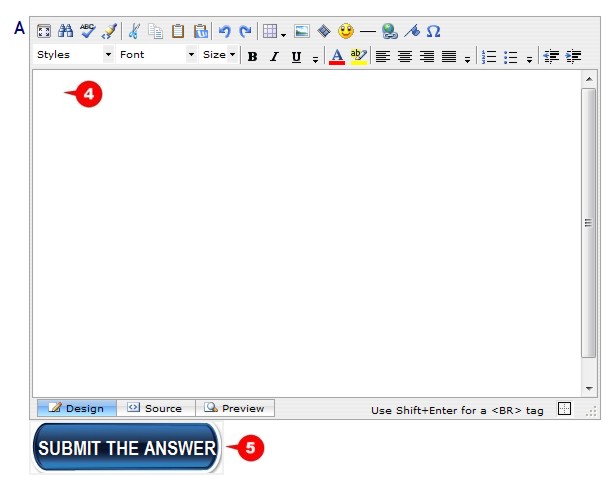Click 'Use Shift+Enter for a <BR> tag' text
Image resolution: width=614 pixels, height=477 pixels.
pyautogui.click(x=457, y=410)
